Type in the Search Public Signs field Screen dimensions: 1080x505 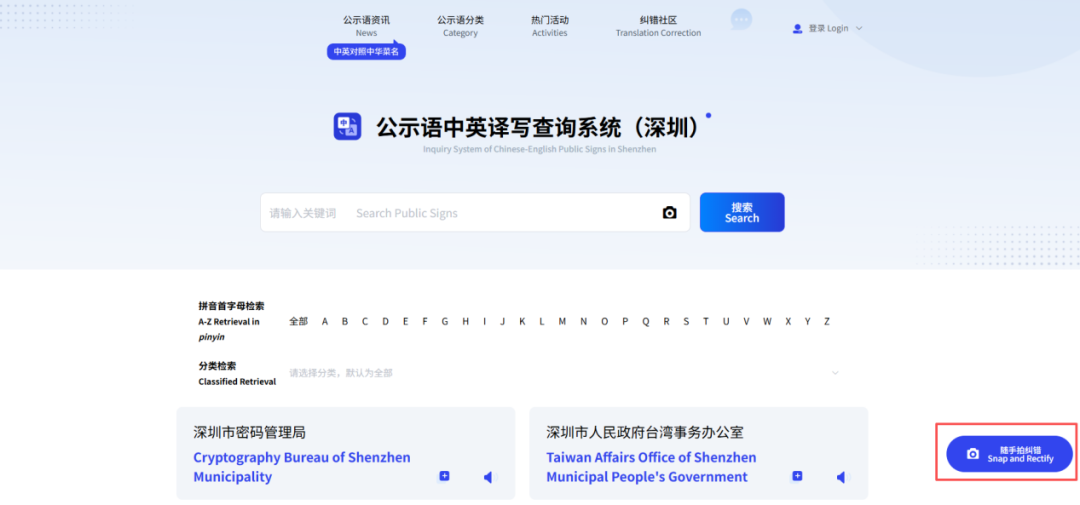pos(500,213)
